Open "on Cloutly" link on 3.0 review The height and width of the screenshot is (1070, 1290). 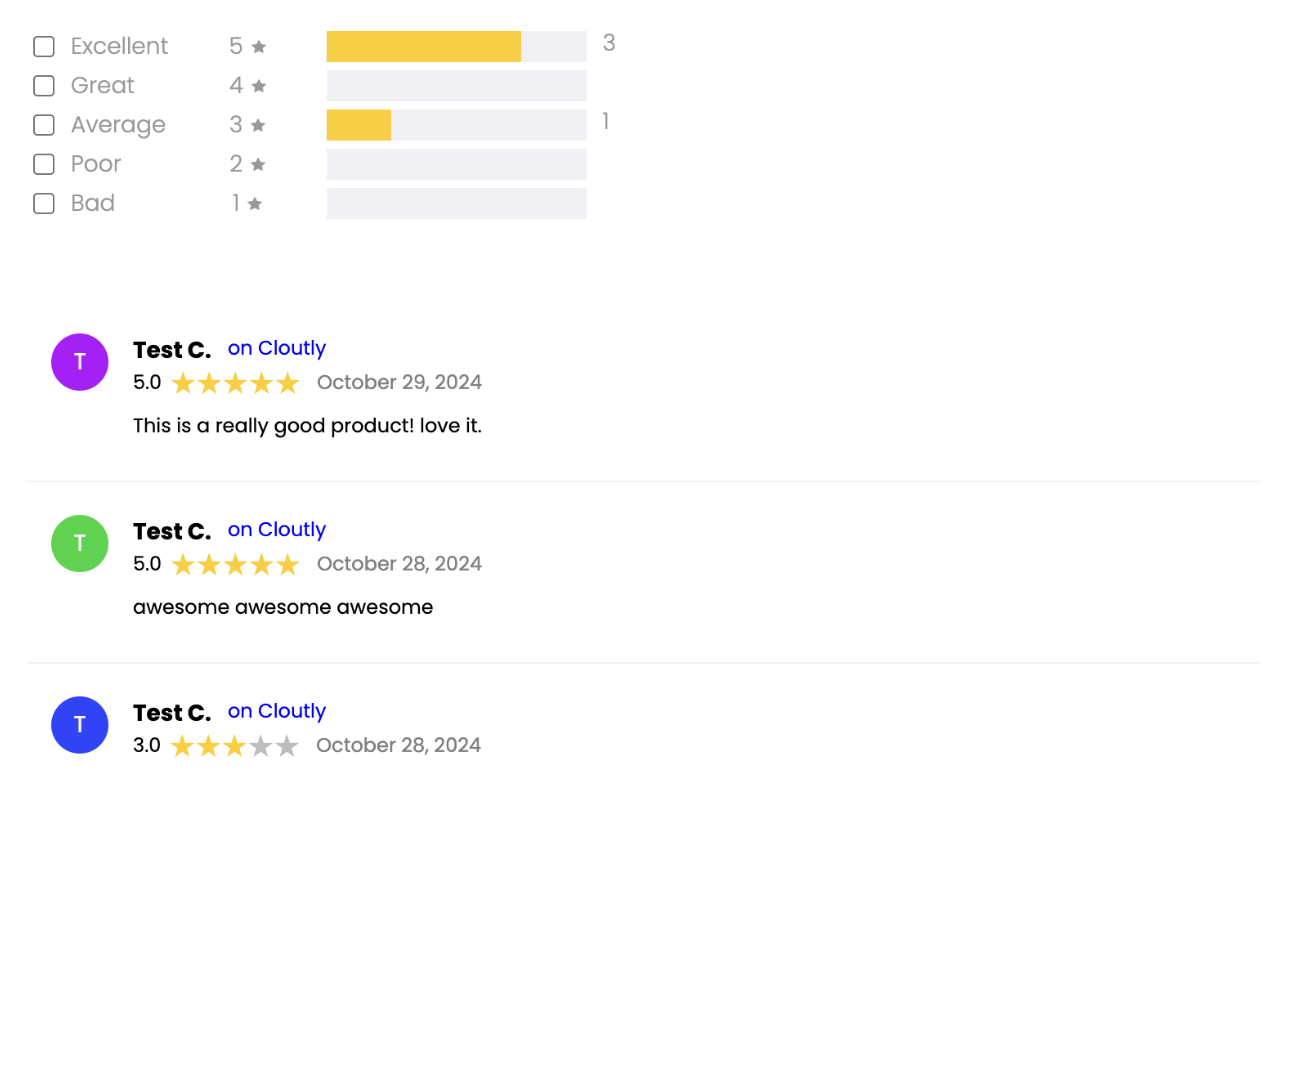tap(277, 711)
